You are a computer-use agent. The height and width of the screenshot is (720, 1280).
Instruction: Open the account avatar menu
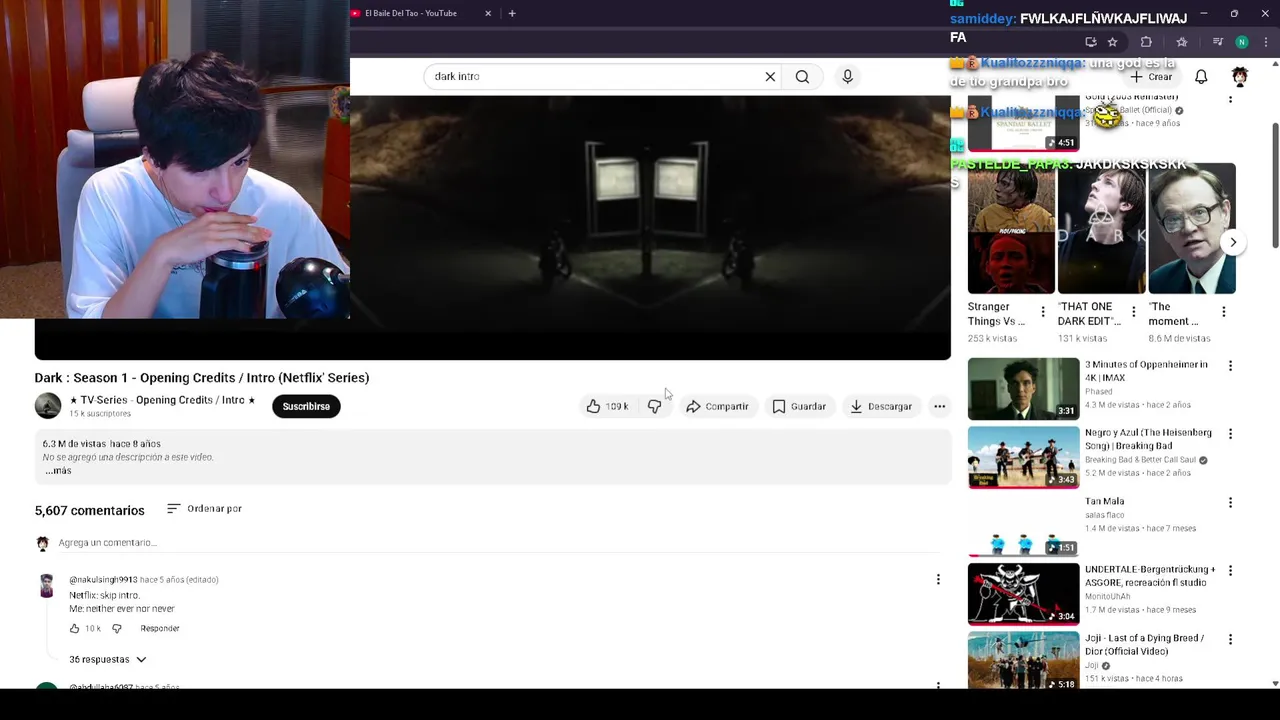(x=1240, y=77)
